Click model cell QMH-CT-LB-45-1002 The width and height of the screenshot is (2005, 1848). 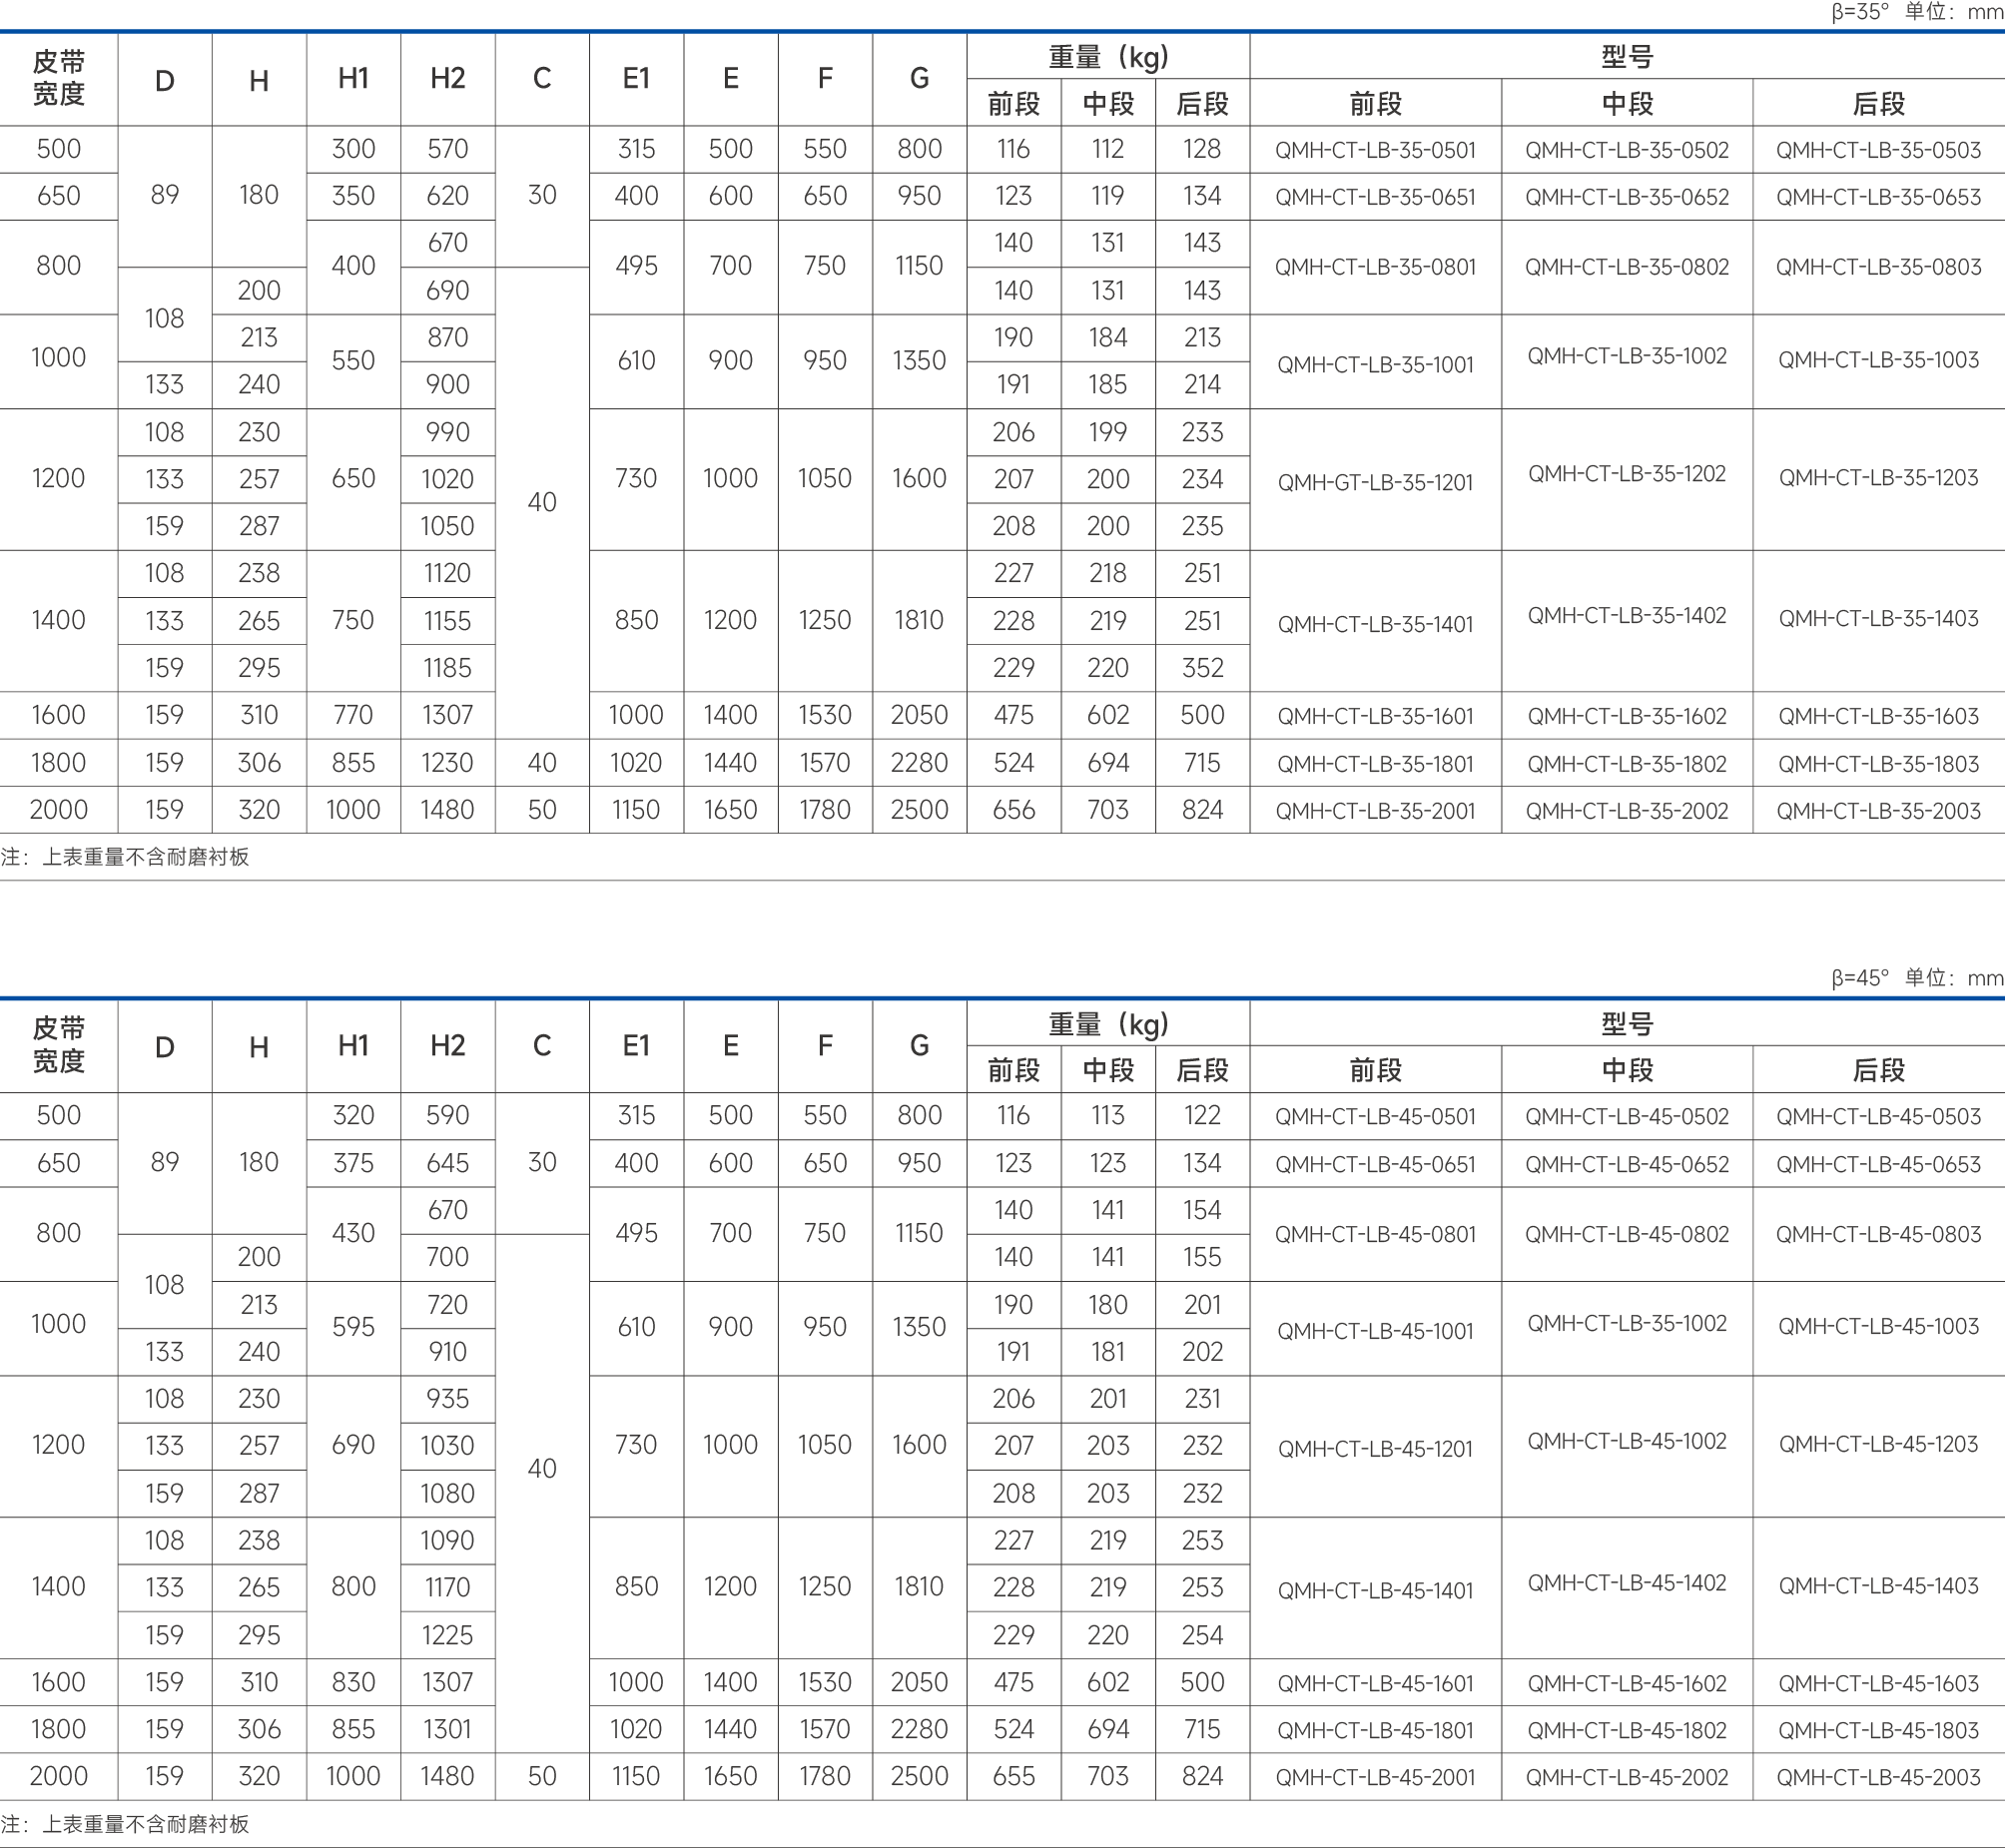[x=1626, y=1441]
